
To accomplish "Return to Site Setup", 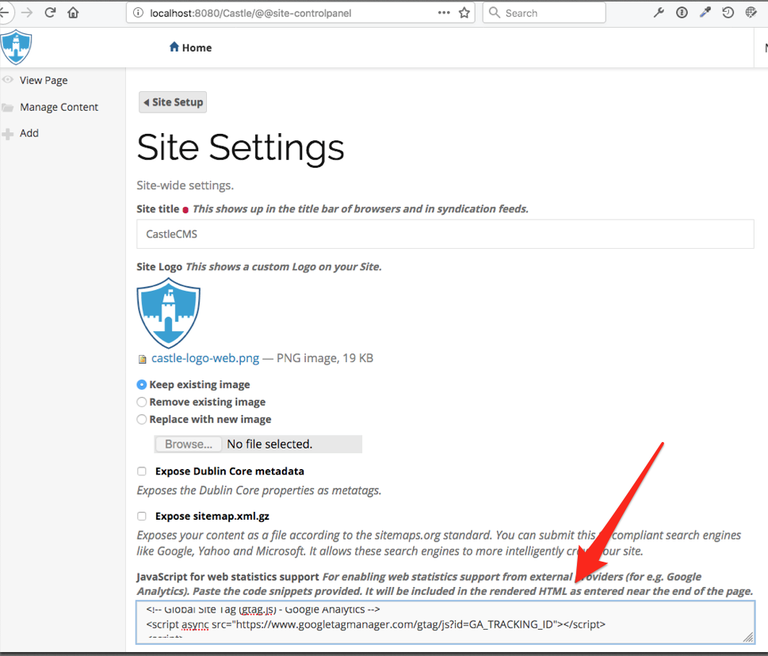I will pos(173,102).
